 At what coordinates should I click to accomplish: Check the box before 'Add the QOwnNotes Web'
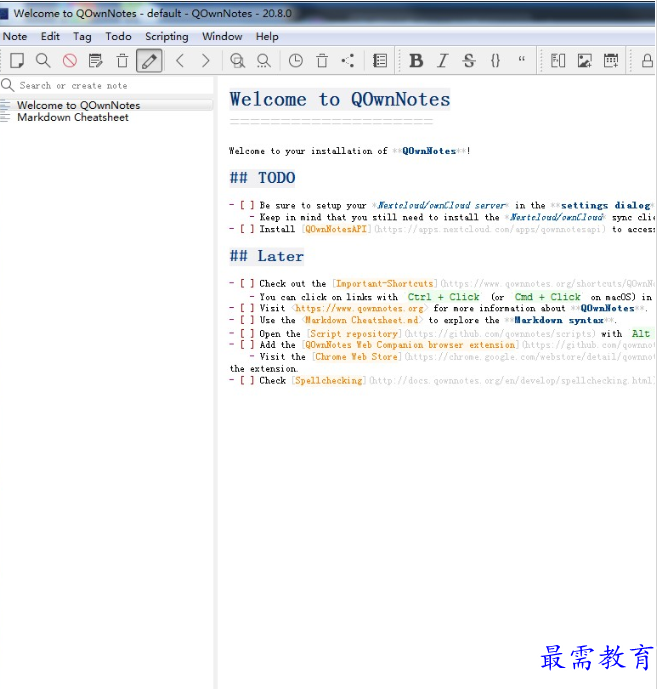(247, 345)
